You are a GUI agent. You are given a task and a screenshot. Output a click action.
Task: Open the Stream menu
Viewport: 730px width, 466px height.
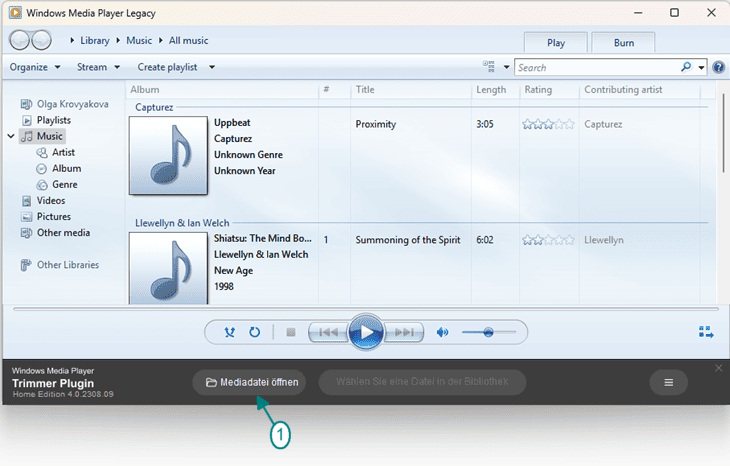tap(98, 67)
